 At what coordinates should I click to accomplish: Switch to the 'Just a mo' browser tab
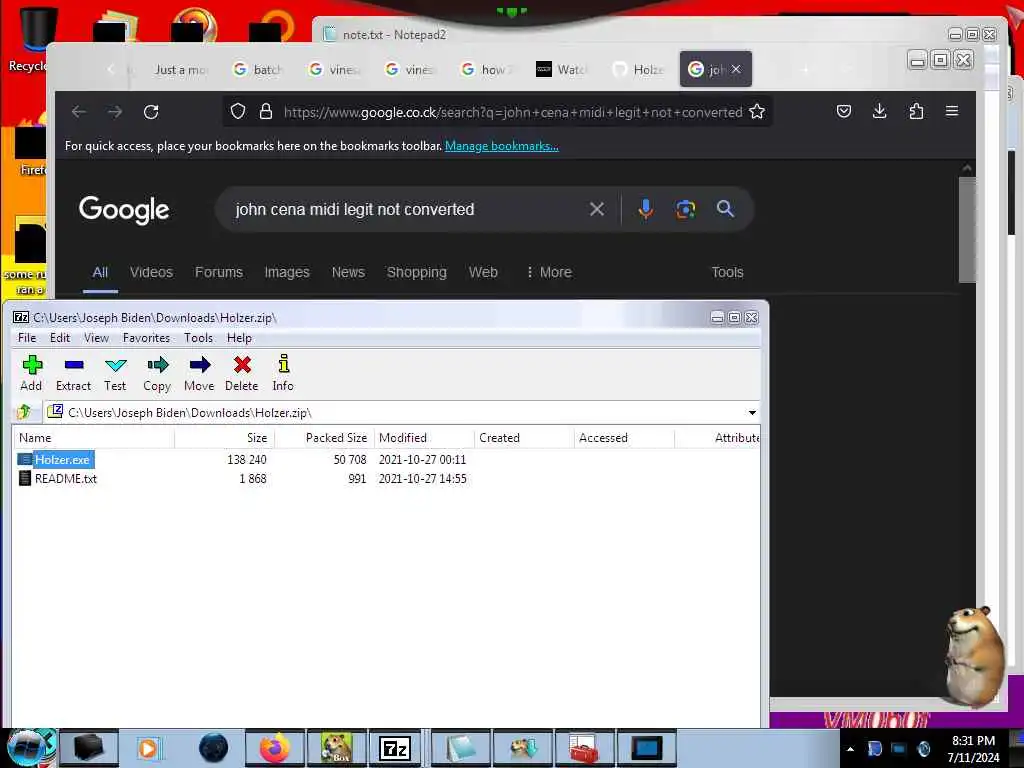point(181,69)
